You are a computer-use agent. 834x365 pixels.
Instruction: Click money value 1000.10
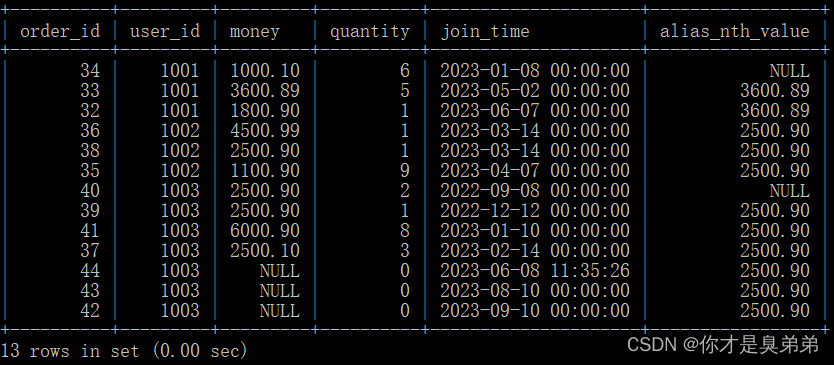pos(265,70)
